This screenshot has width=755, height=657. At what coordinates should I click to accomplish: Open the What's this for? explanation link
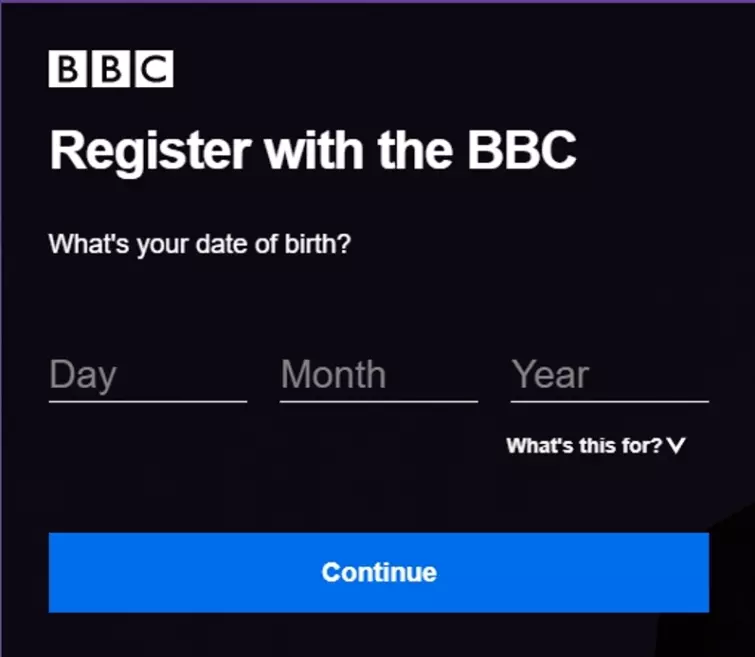click(584, 446)
